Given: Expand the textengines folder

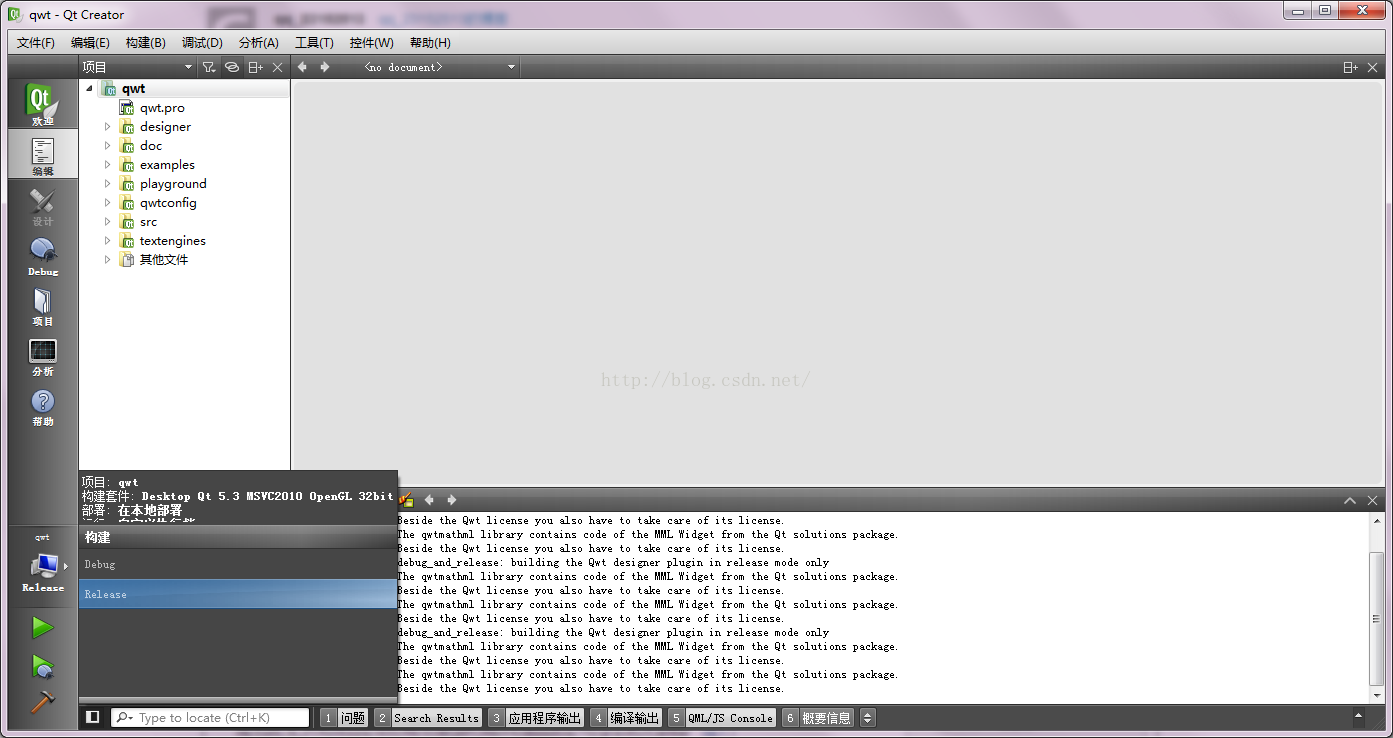Looking at the screenshot, I should (x=108, y=241).
